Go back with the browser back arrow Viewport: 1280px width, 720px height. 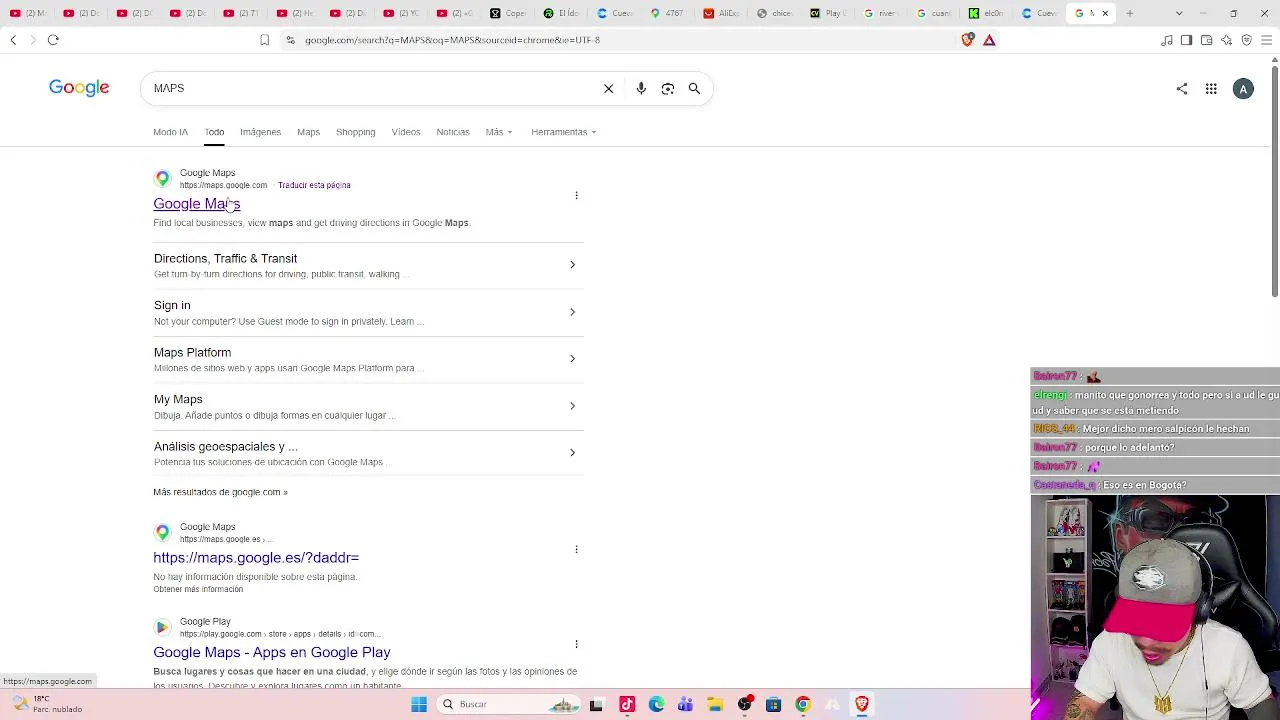pyautogui.click(x=13, y=40)
